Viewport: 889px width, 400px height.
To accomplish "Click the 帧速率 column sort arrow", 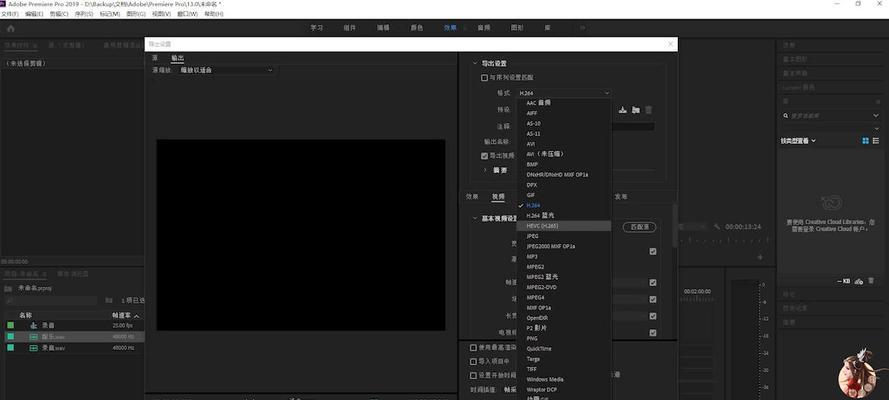I will click(136, 316).
